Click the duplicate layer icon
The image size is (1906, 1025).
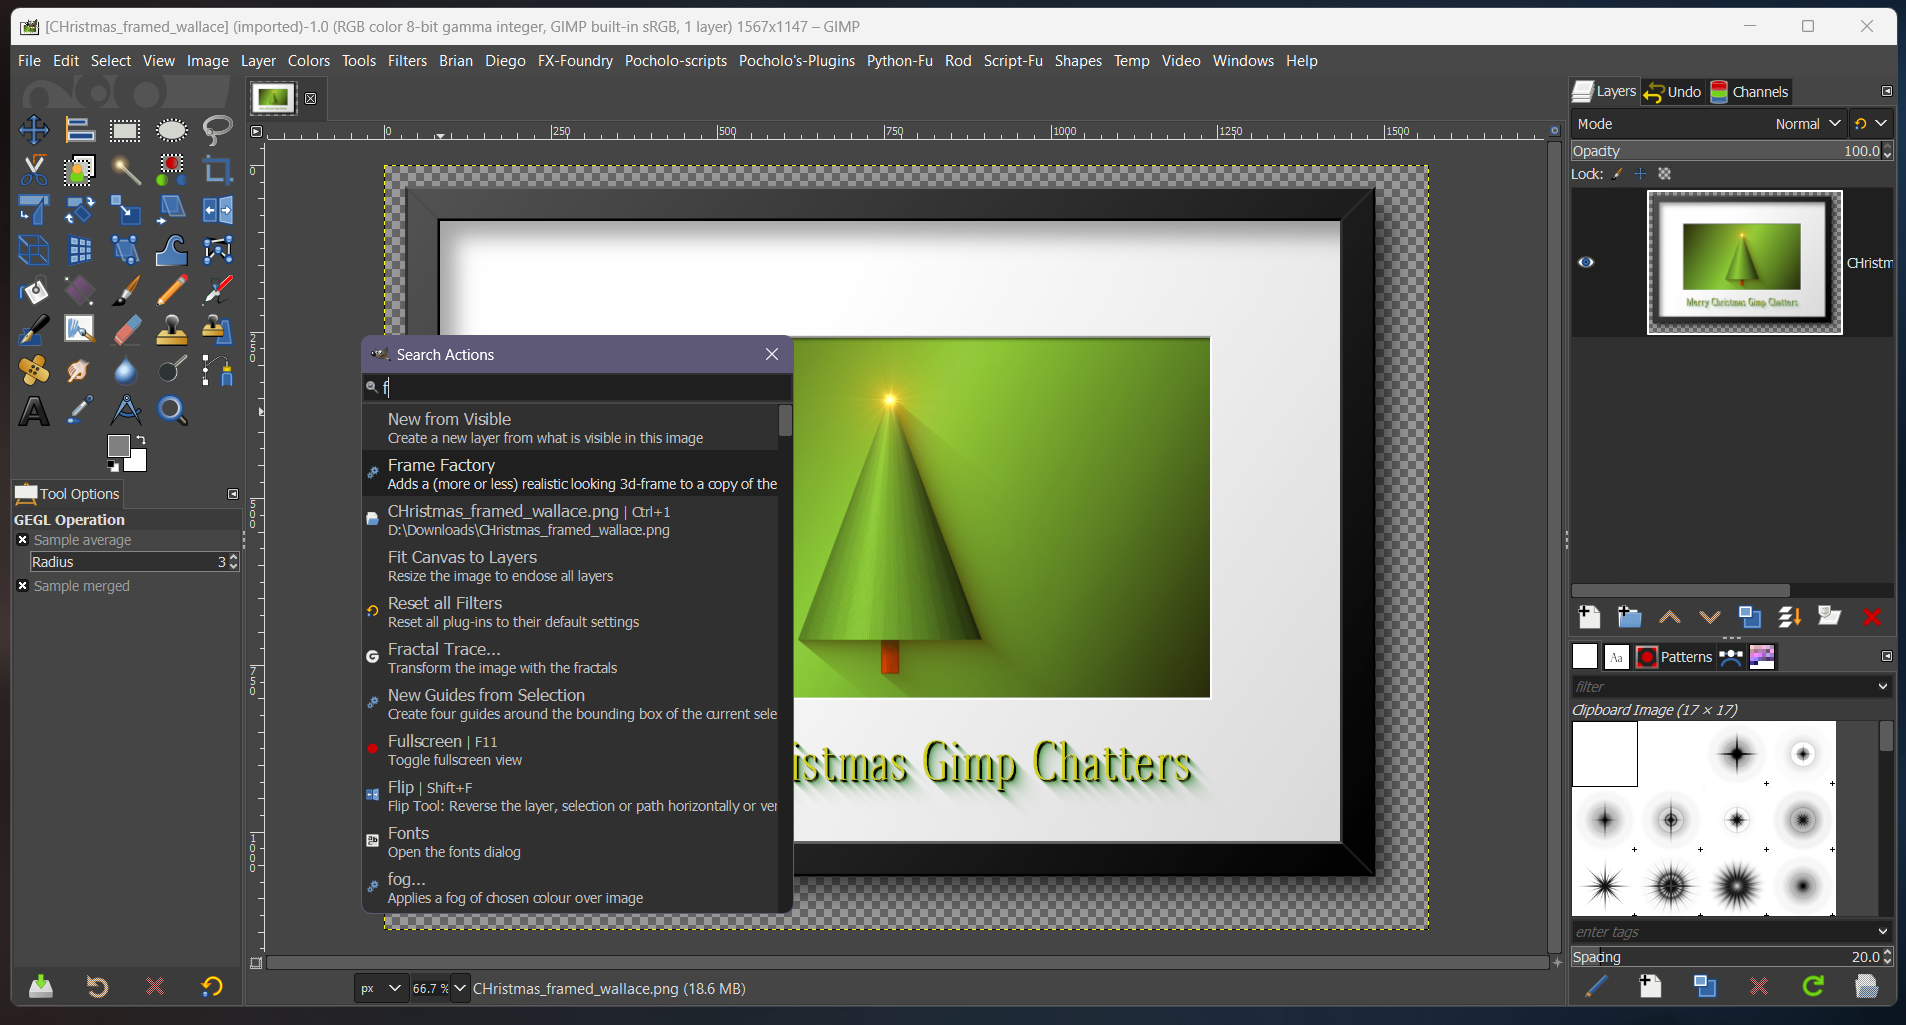1750,617
